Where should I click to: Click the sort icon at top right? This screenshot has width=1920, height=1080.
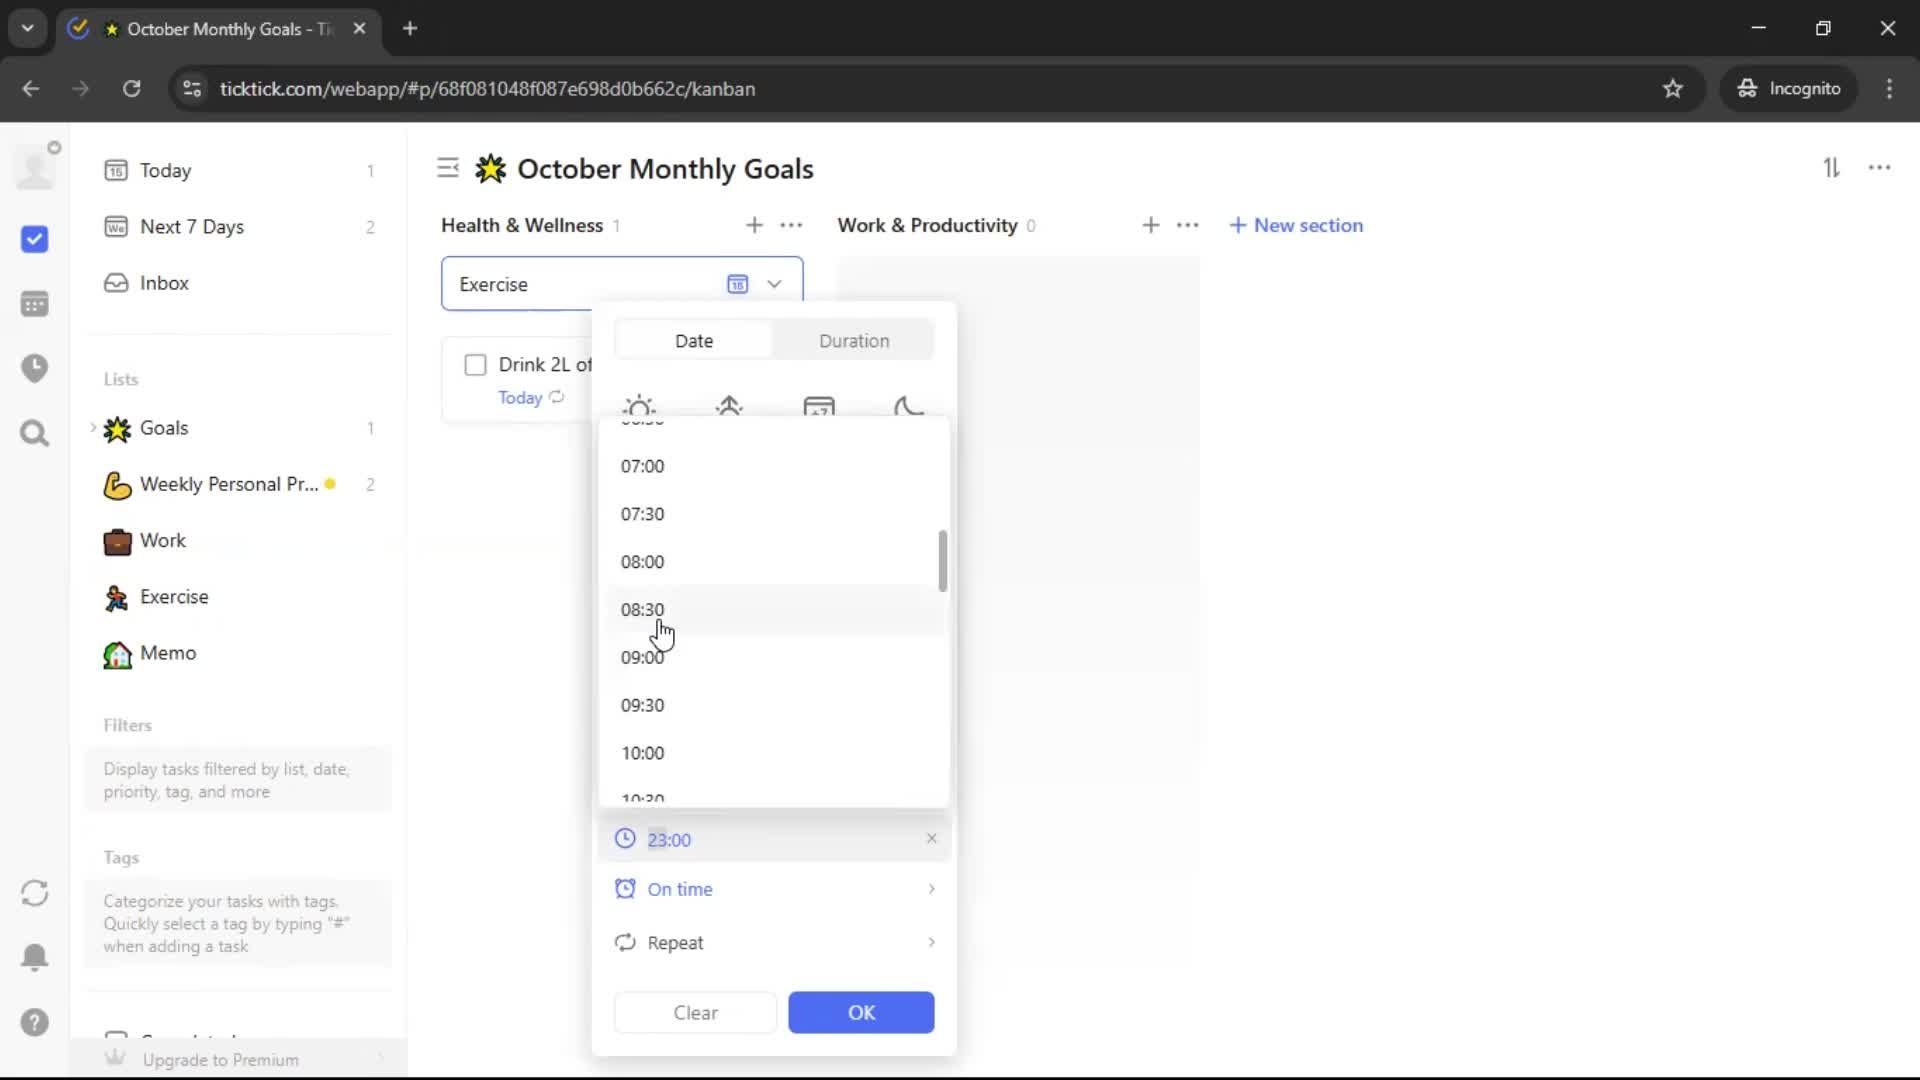(1831, 168)
